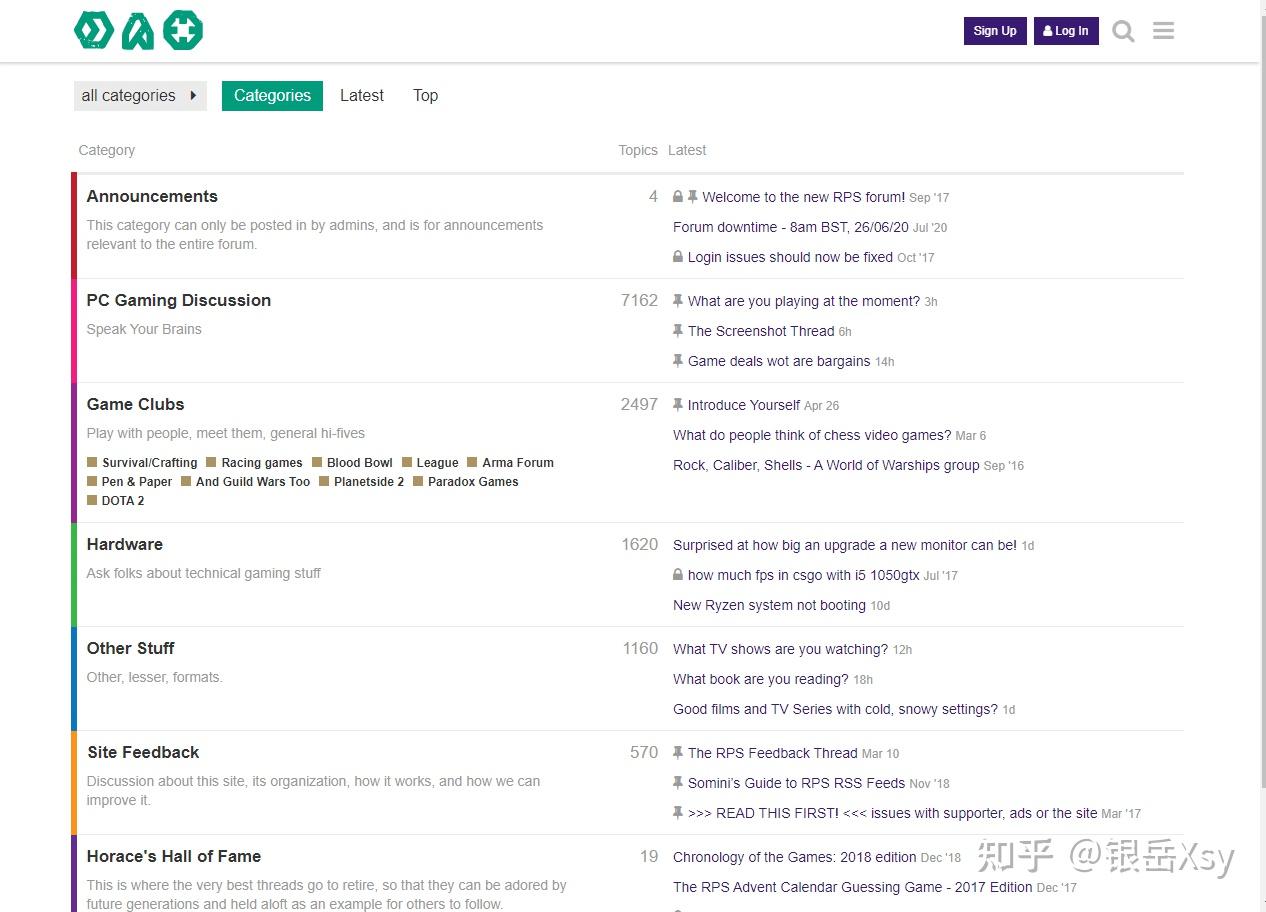The width and height of the screenshot is (1266, 912).
Task: Open What TV shows are you watching topic
Action: 780,649
